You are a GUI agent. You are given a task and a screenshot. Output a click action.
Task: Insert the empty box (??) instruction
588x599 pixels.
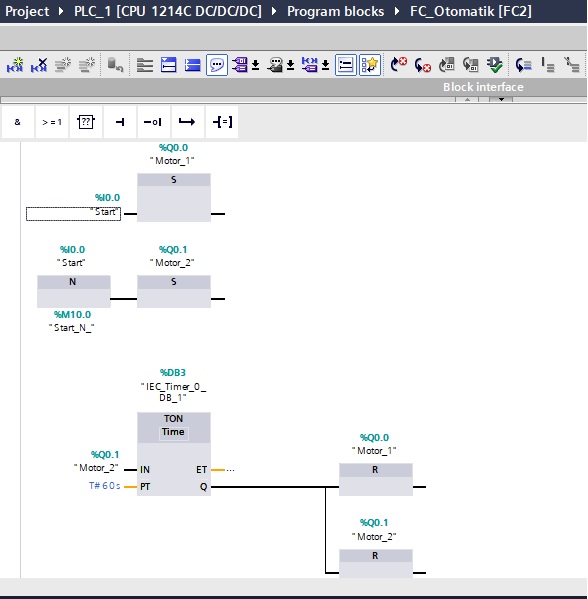86,122
